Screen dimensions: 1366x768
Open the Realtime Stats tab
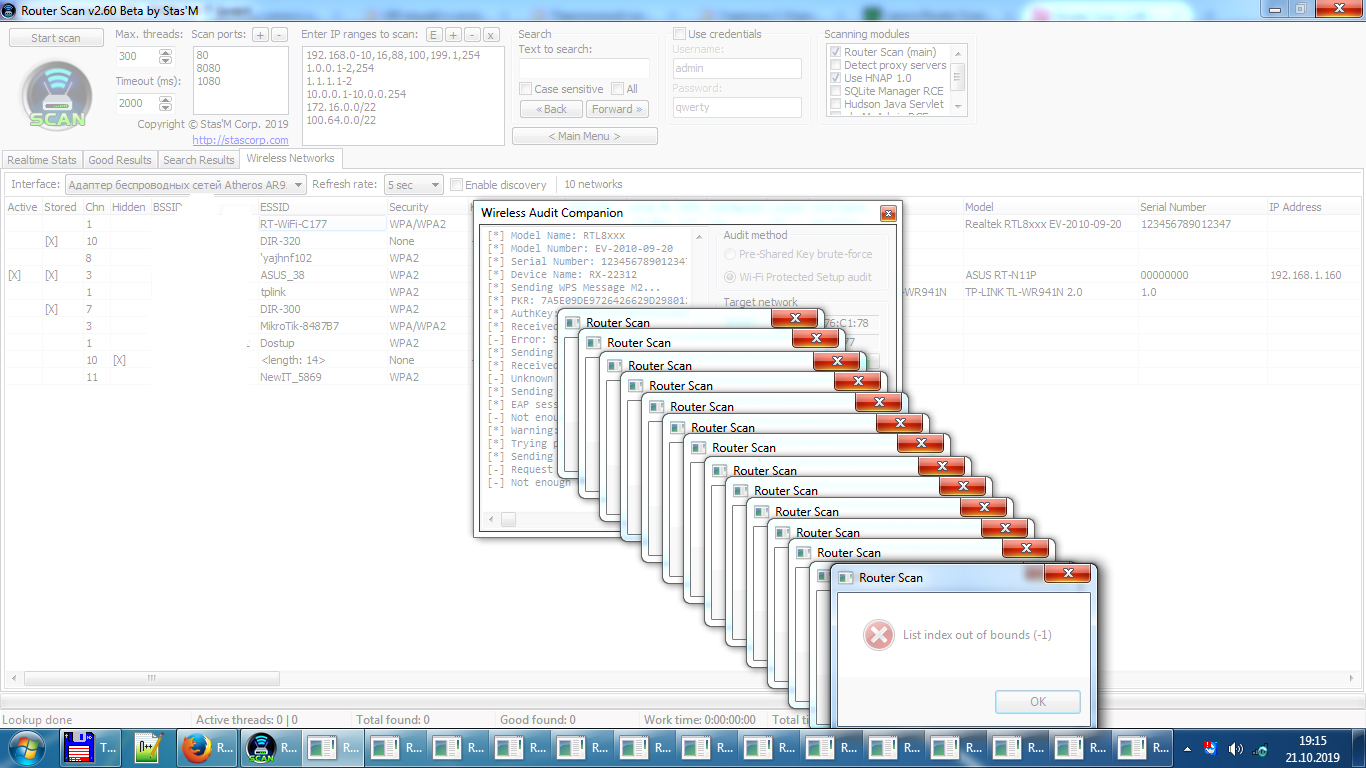[42, 160]
